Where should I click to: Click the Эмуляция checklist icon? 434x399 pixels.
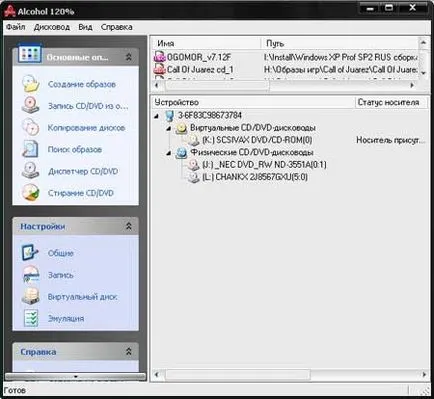[31, 318]
